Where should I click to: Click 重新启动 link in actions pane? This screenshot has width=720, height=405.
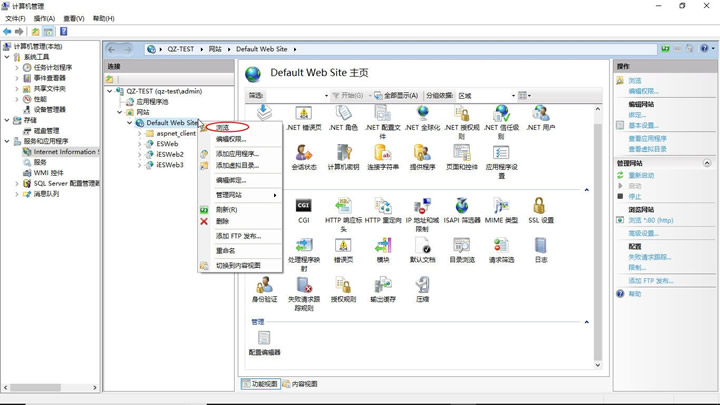[x=642, y=175]
